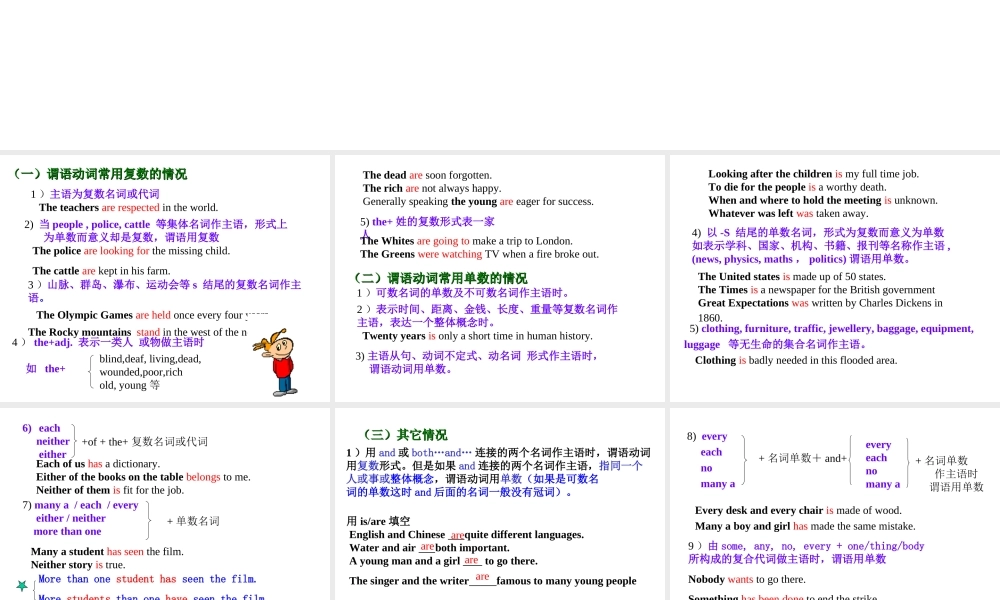
Task: Click the brace after each, neither, either
Action: pos(75,440)
